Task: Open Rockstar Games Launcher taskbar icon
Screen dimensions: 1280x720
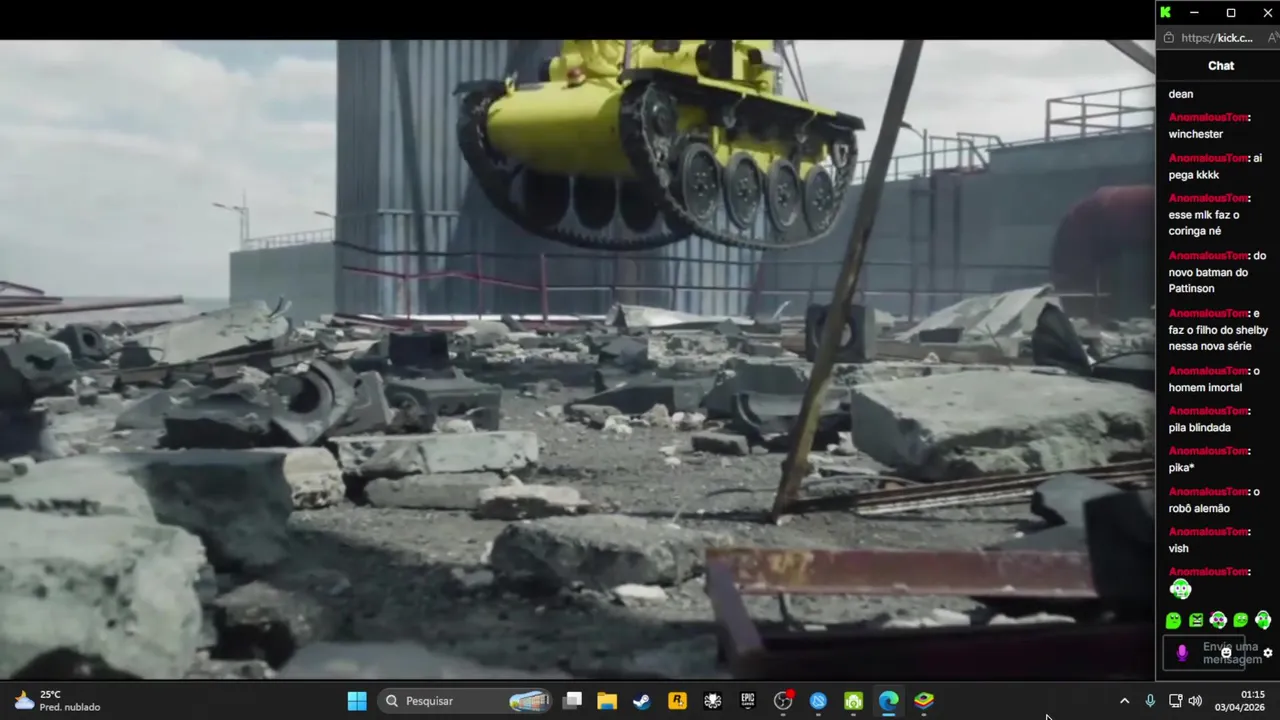Action: click(x=677, y=701)
